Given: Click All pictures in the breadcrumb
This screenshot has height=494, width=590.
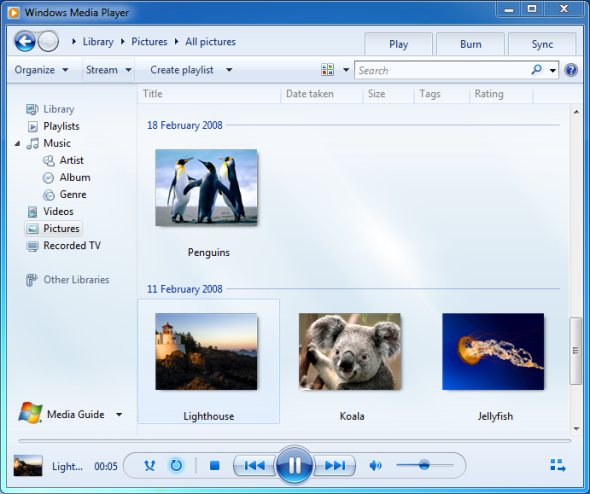Looking at the screenshot, I should 210,41.
